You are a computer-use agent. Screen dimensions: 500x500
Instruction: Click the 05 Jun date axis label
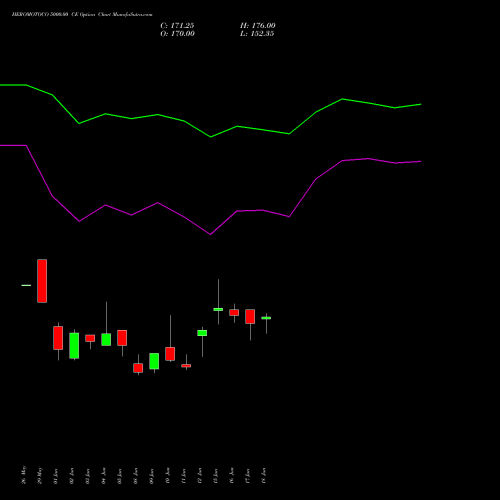click(120, 476)
